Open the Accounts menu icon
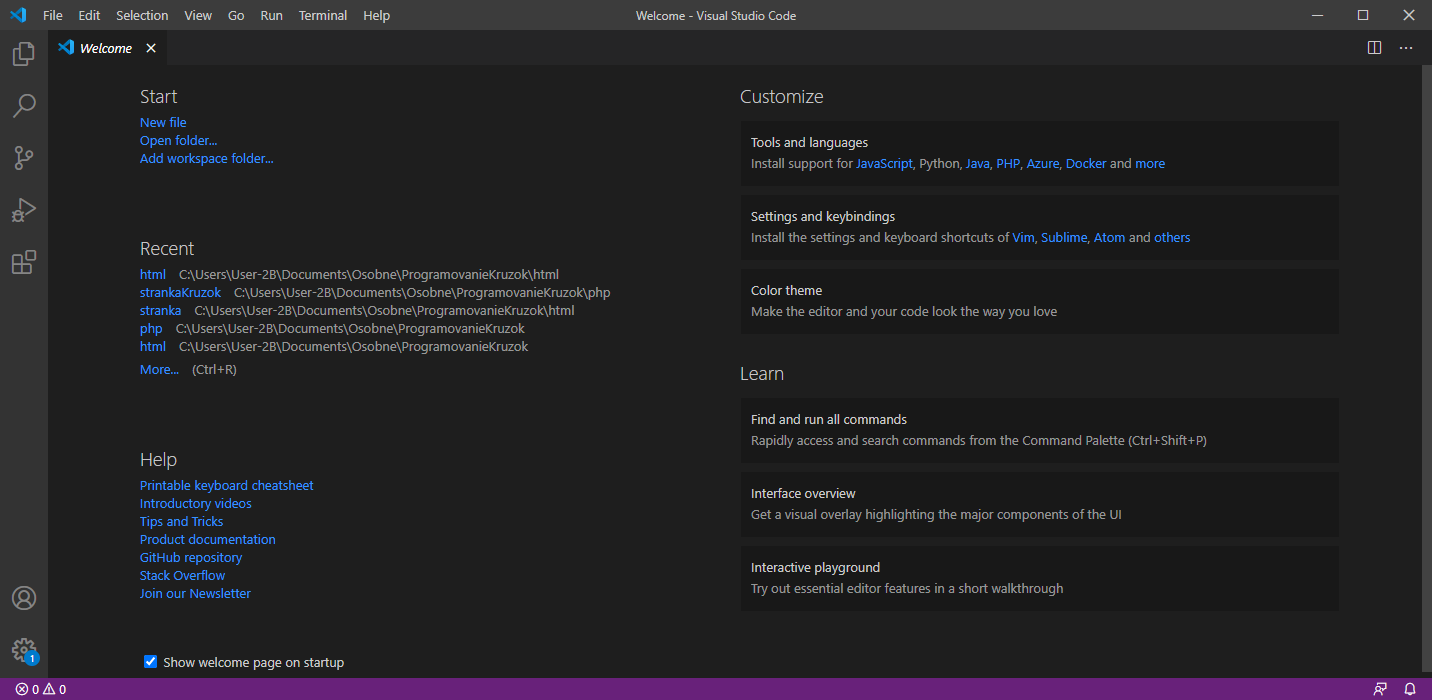This screenshot has width=1432, height=700. tap(24, 598)
